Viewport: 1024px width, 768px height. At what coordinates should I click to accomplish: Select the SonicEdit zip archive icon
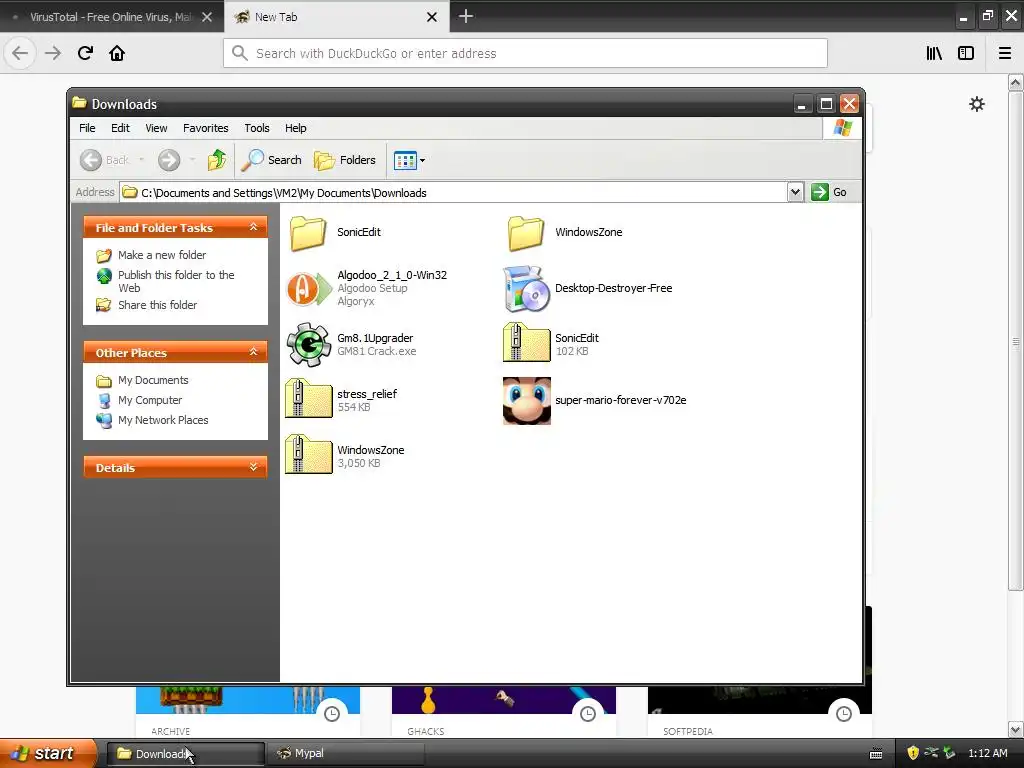[526, 343]
